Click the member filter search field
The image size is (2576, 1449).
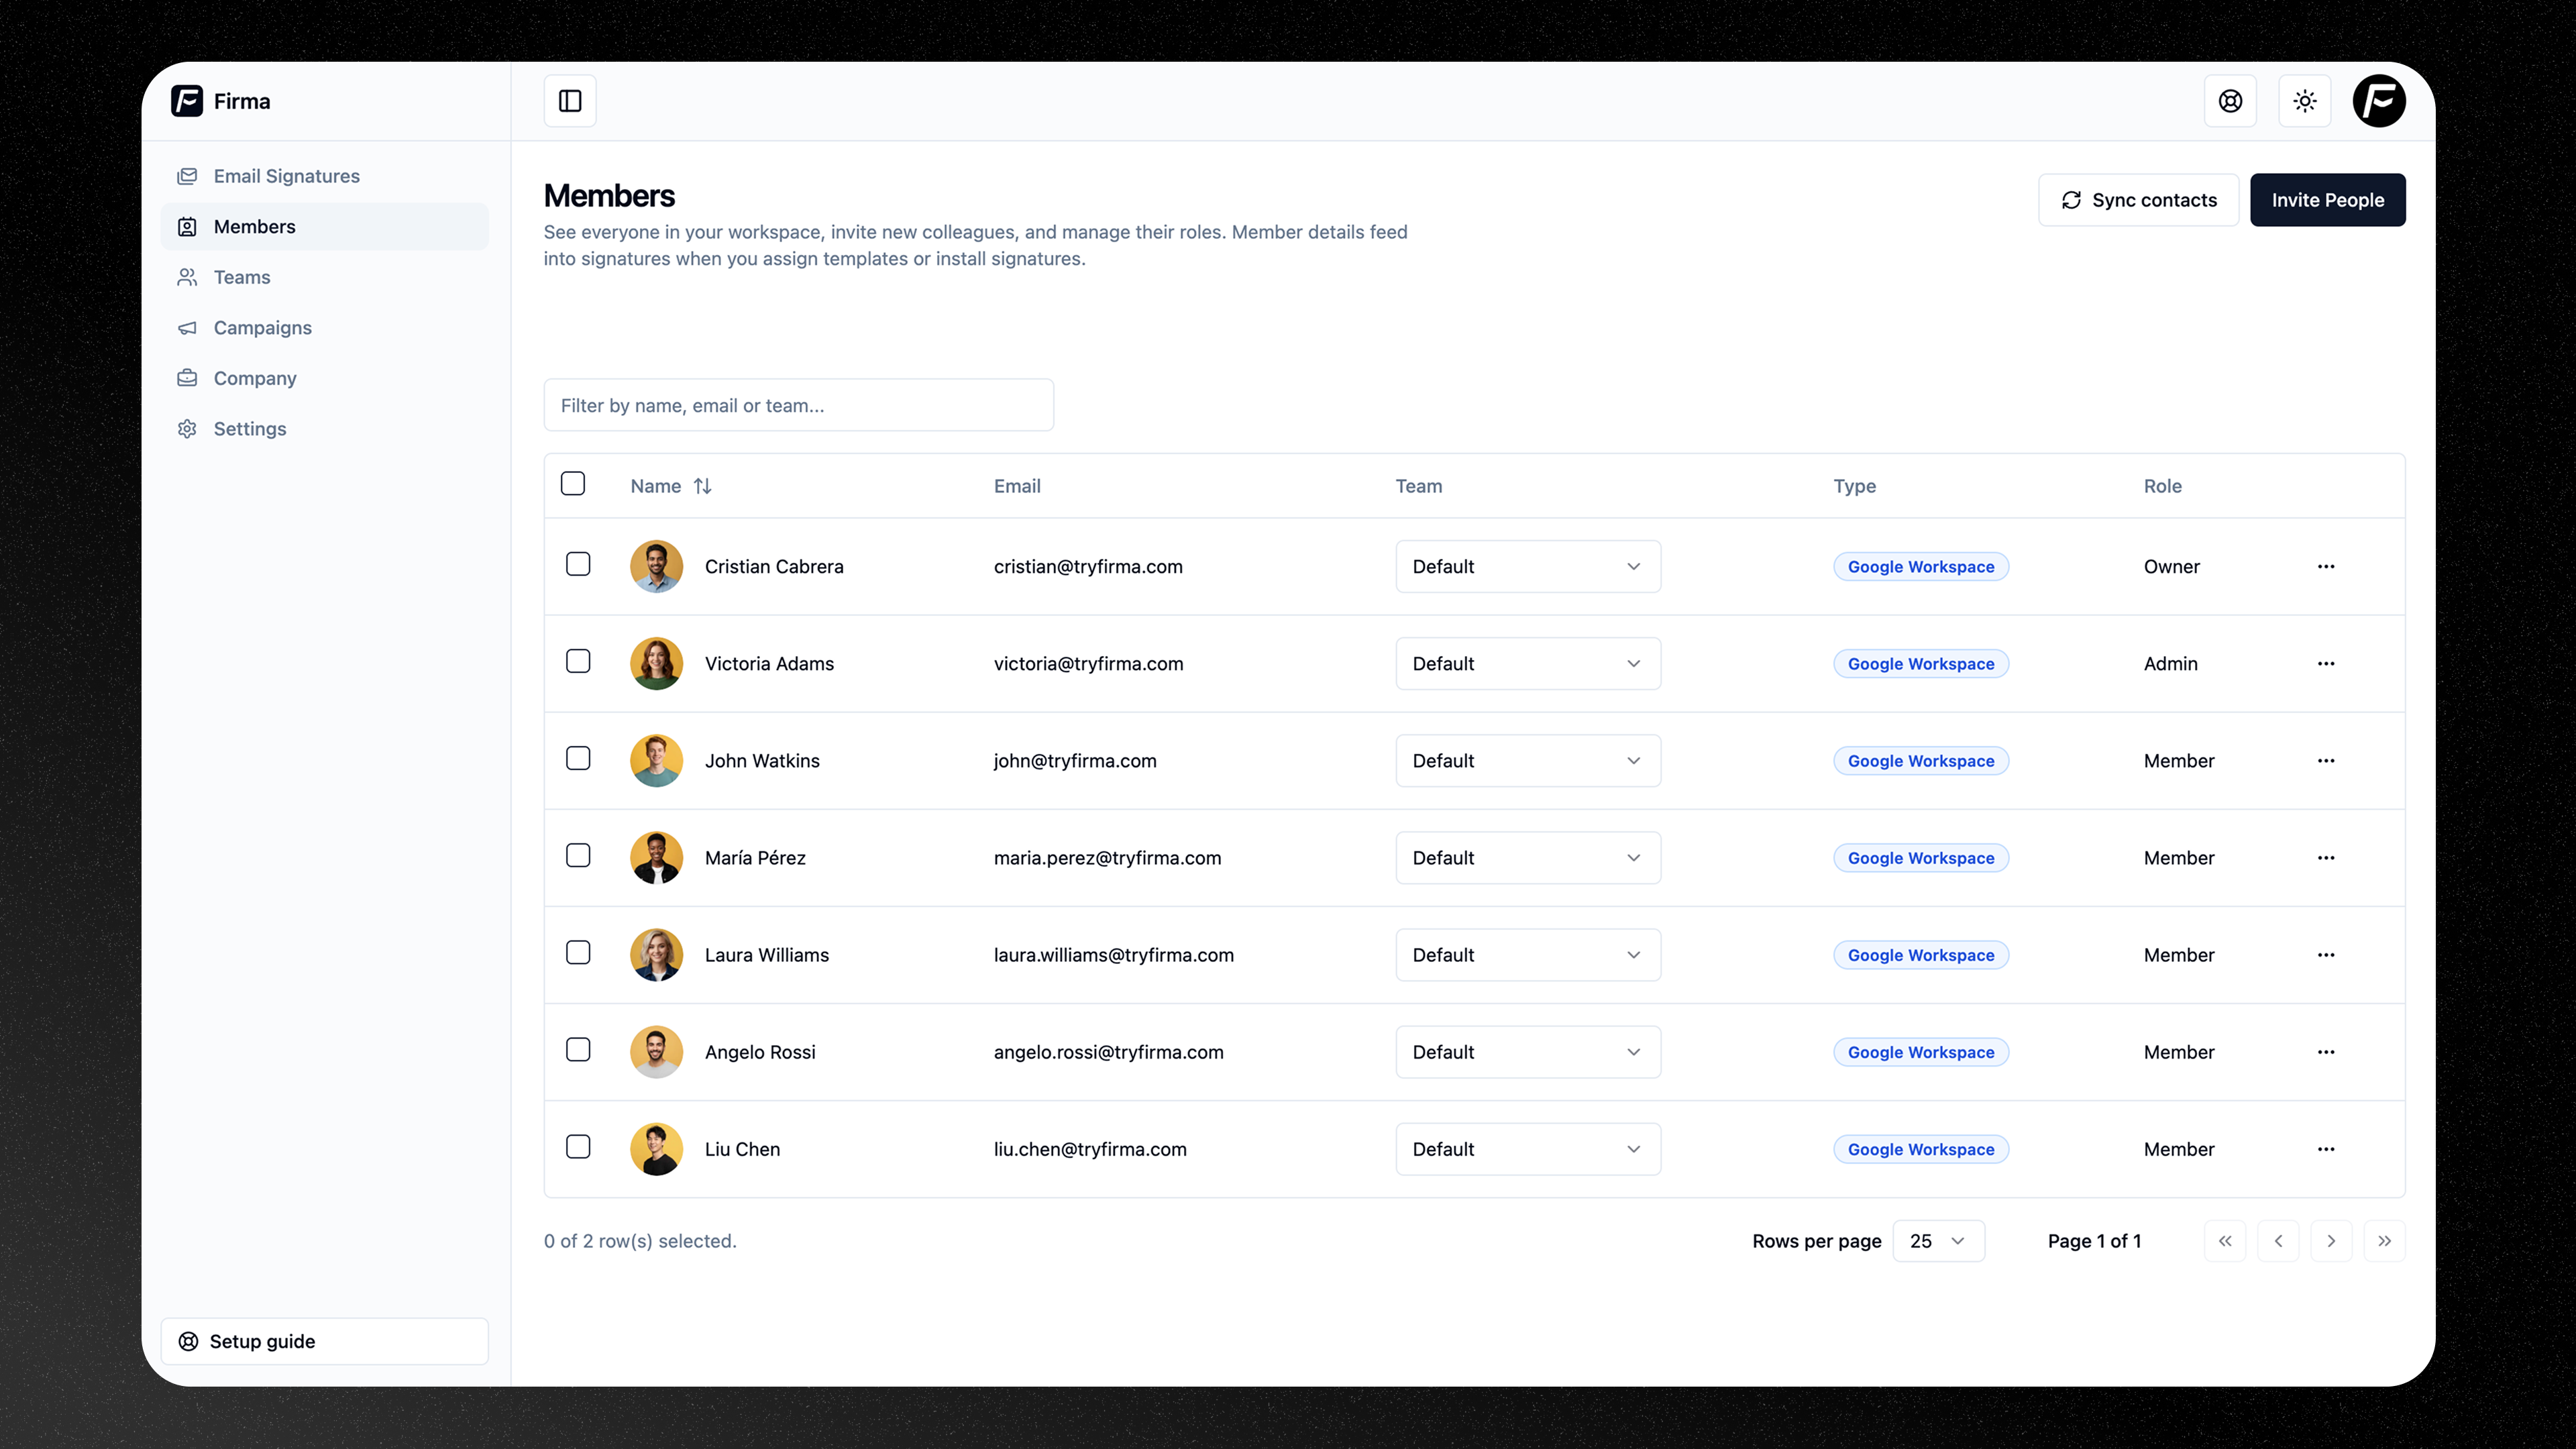[x=799, y=405]
